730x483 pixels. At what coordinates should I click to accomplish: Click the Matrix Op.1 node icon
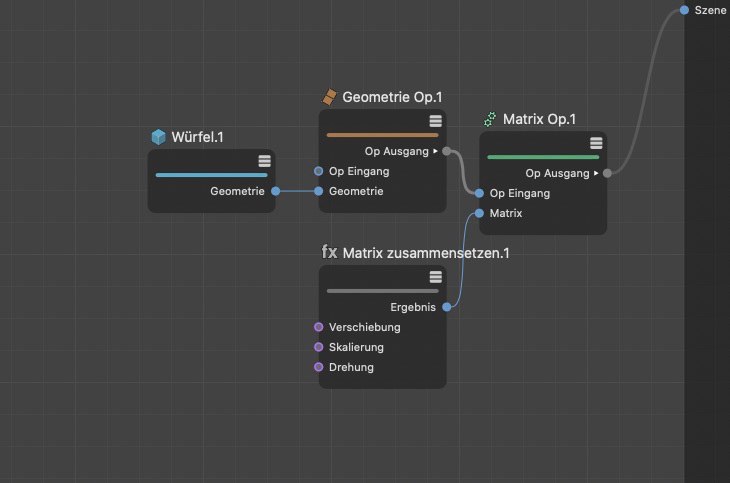pos(490,119)
